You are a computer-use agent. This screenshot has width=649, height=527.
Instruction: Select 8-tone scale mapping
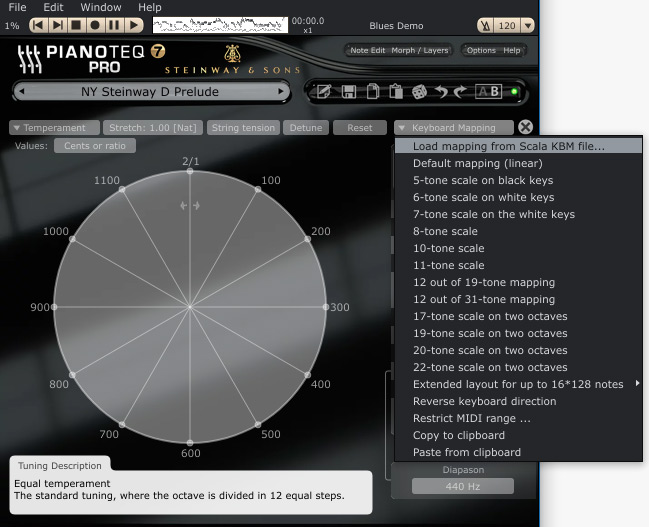pyautogui.click(x=519, y=231)
